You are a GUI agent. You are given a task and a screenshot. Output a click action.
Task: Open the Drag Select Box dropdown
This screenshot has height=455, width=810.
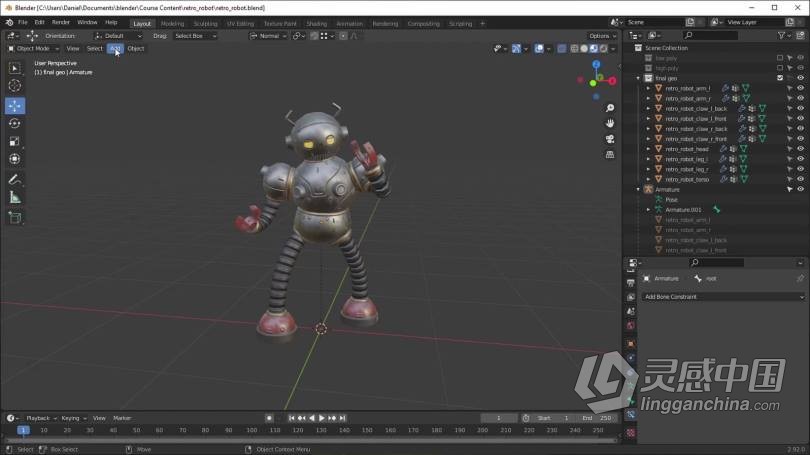click(x=195, y=36)
